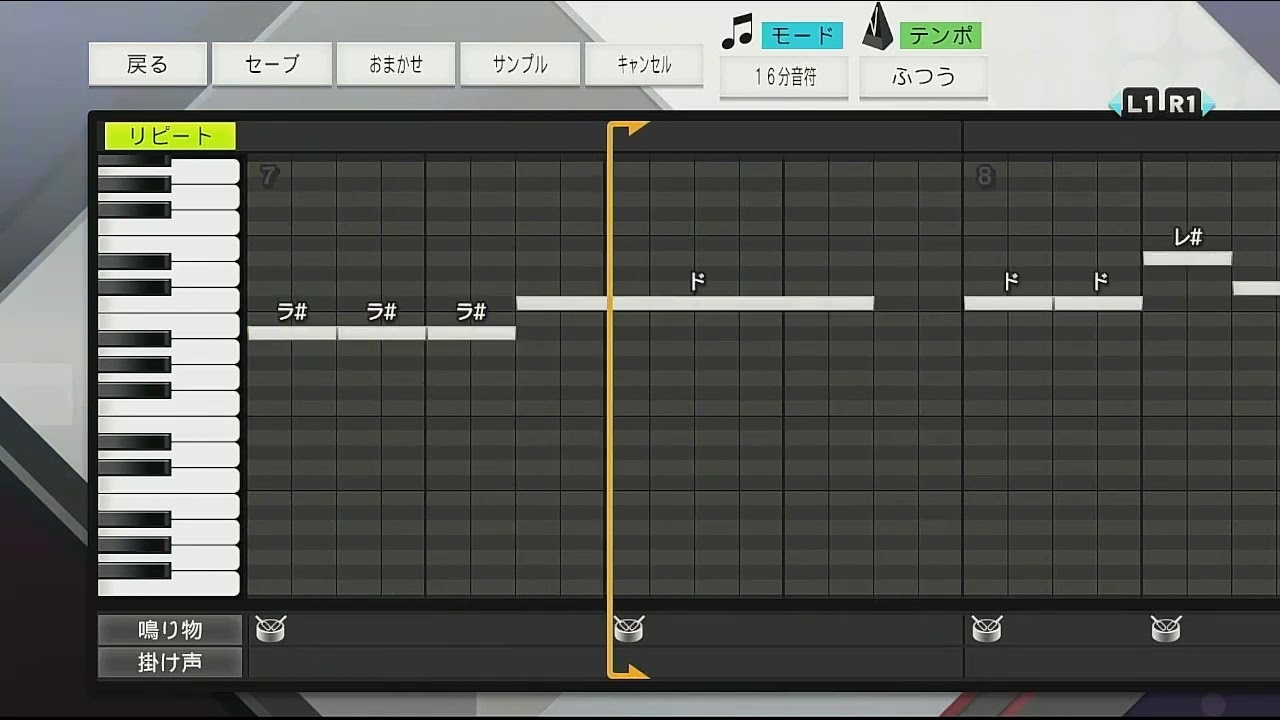Viewport: 1280px width, 720px height.
Task: Select the drum icon at the playhead
Action: 629,629
